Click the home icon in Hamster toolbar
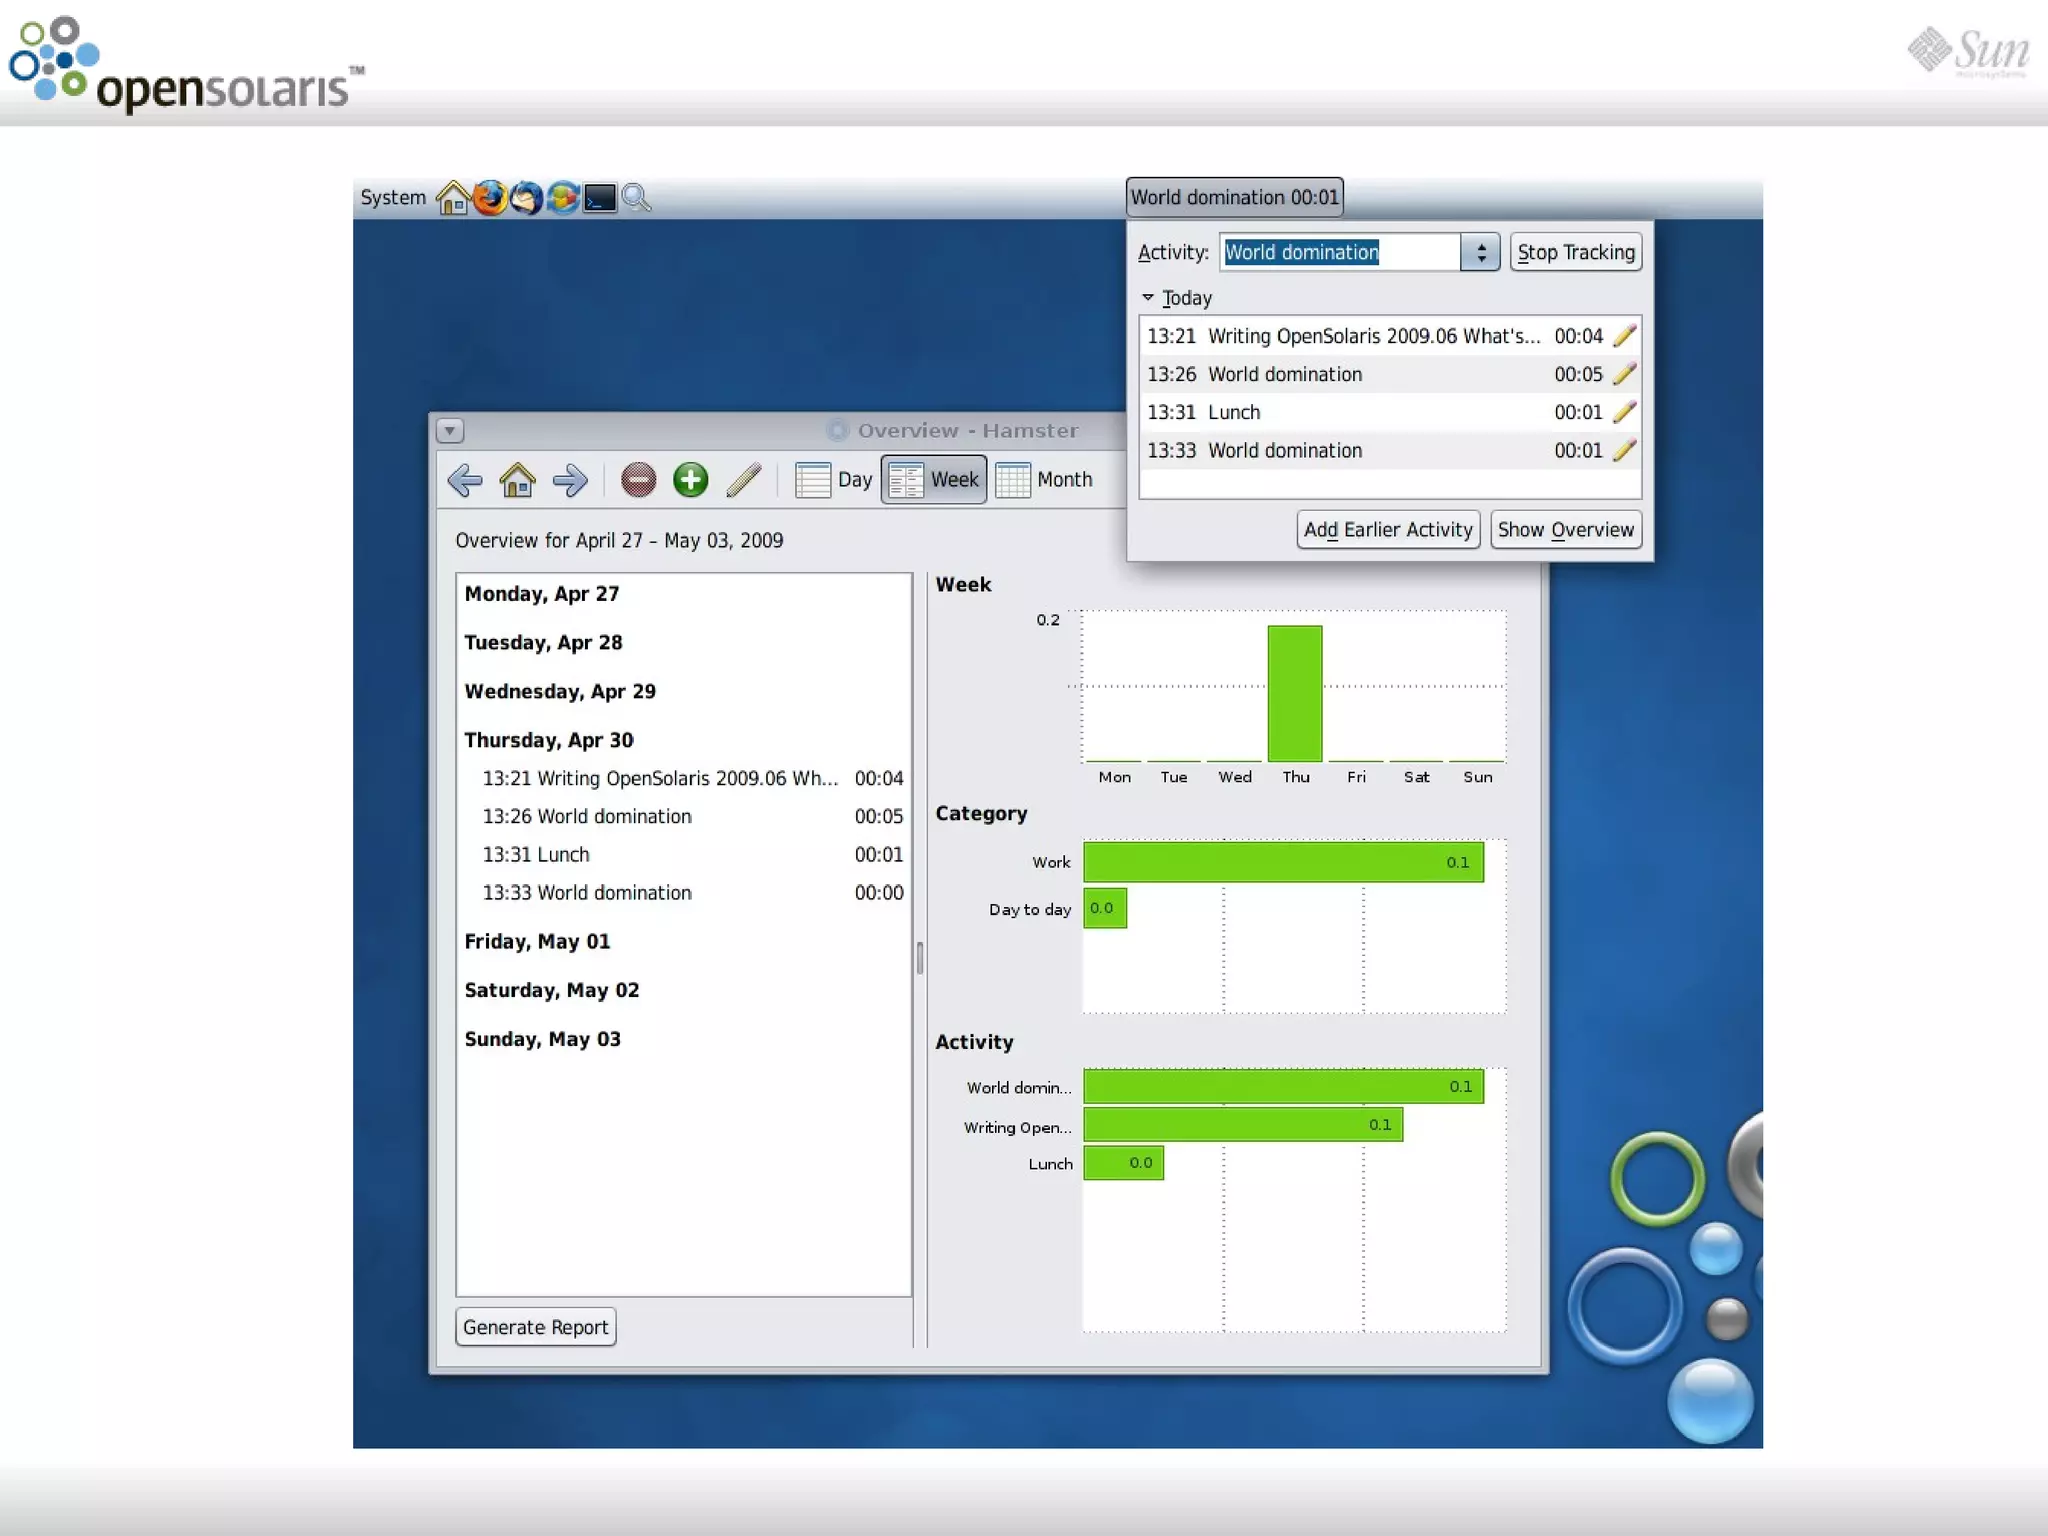 tap(517, 480)
